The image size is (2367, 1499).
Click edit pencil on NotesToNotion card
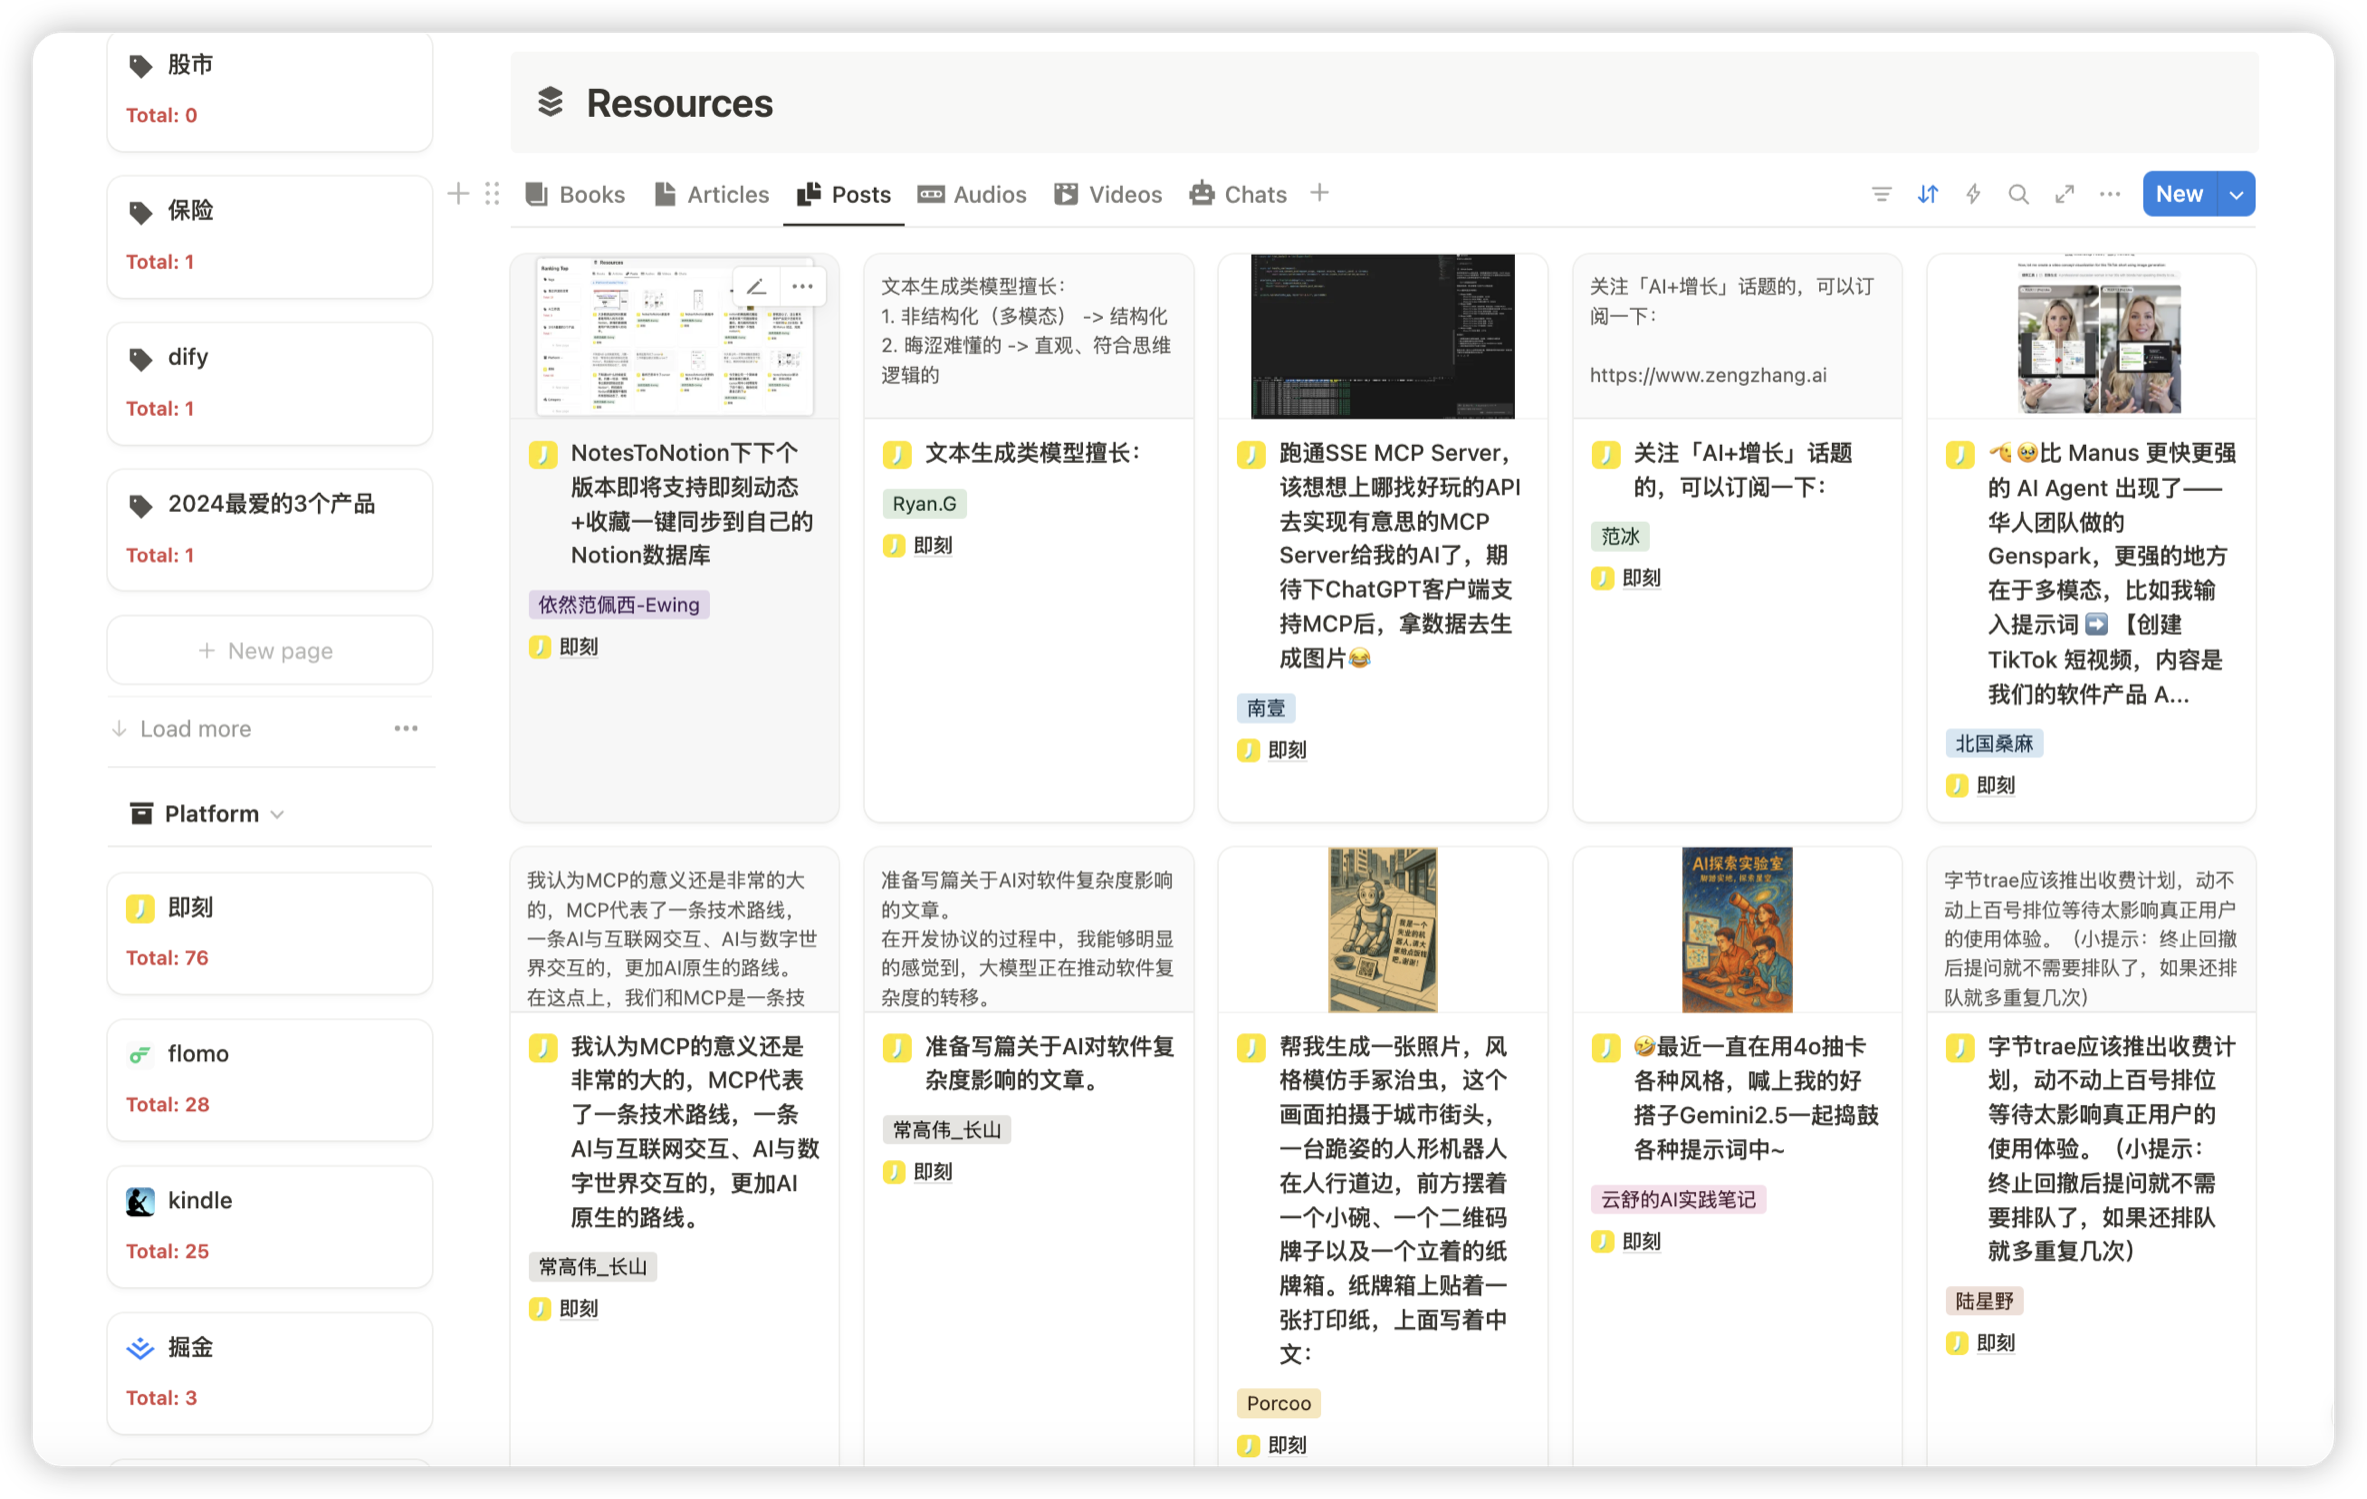[756, 287]
